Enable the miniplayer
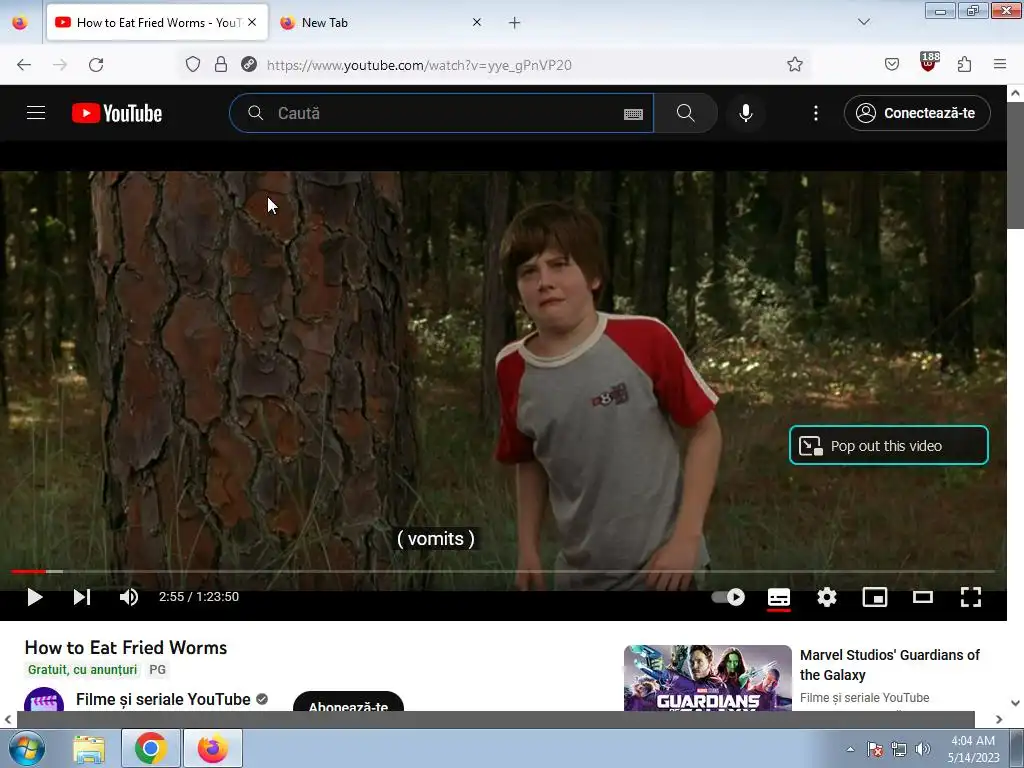 coord(874,597)
